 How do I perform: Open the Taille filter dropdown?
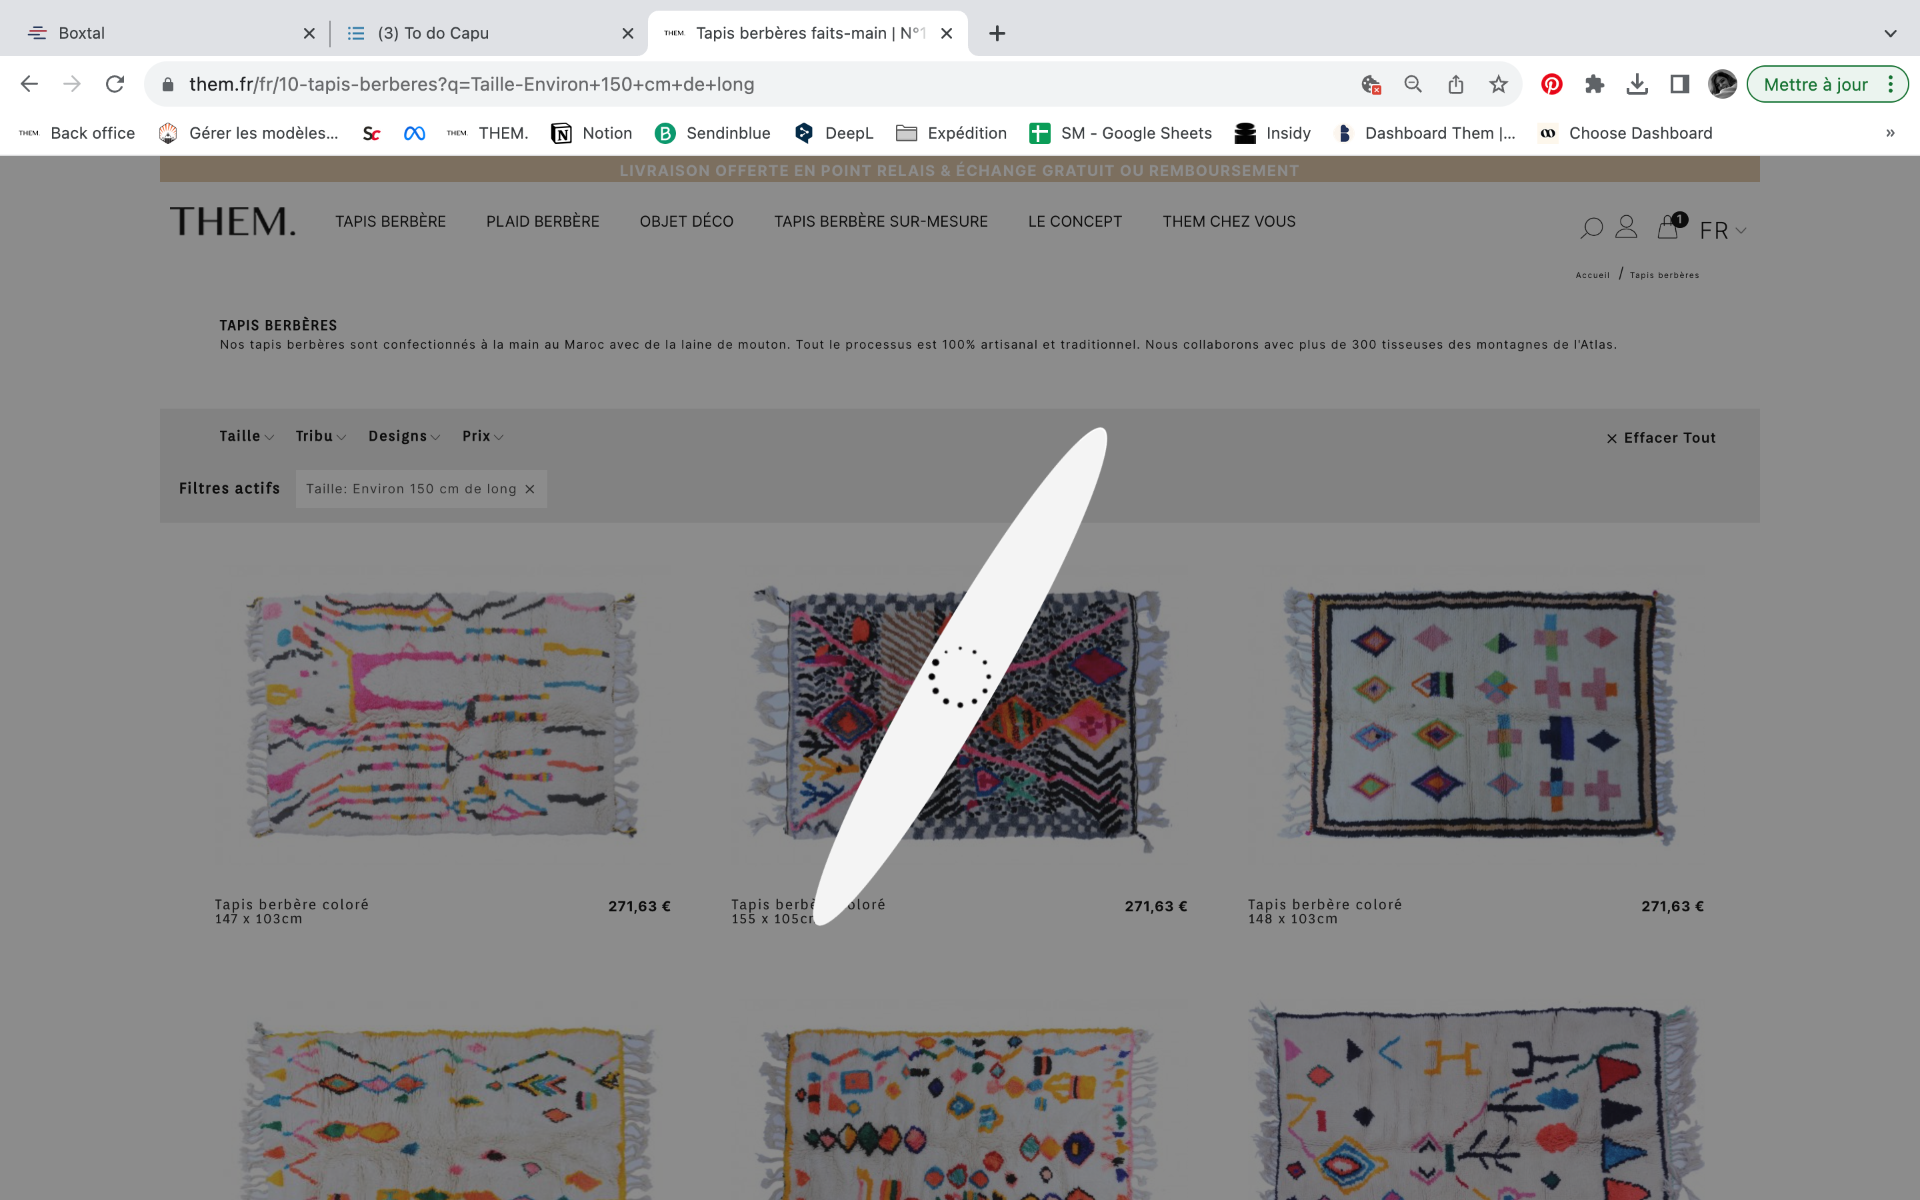coord(246,436)
